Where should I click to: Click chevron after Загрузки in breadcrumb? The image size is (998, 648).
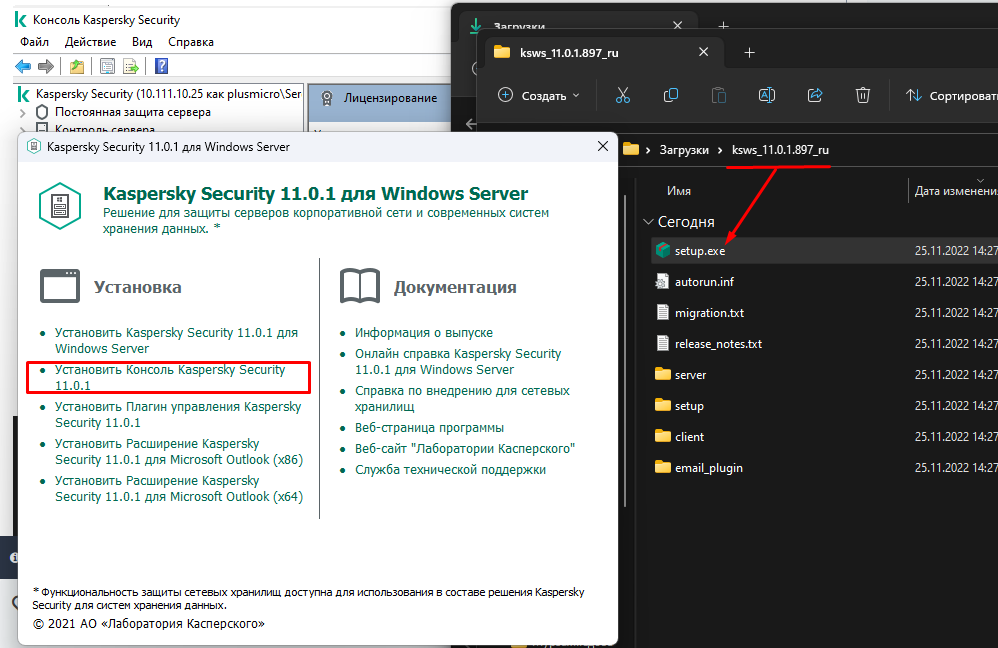click(x=720, y=150)
